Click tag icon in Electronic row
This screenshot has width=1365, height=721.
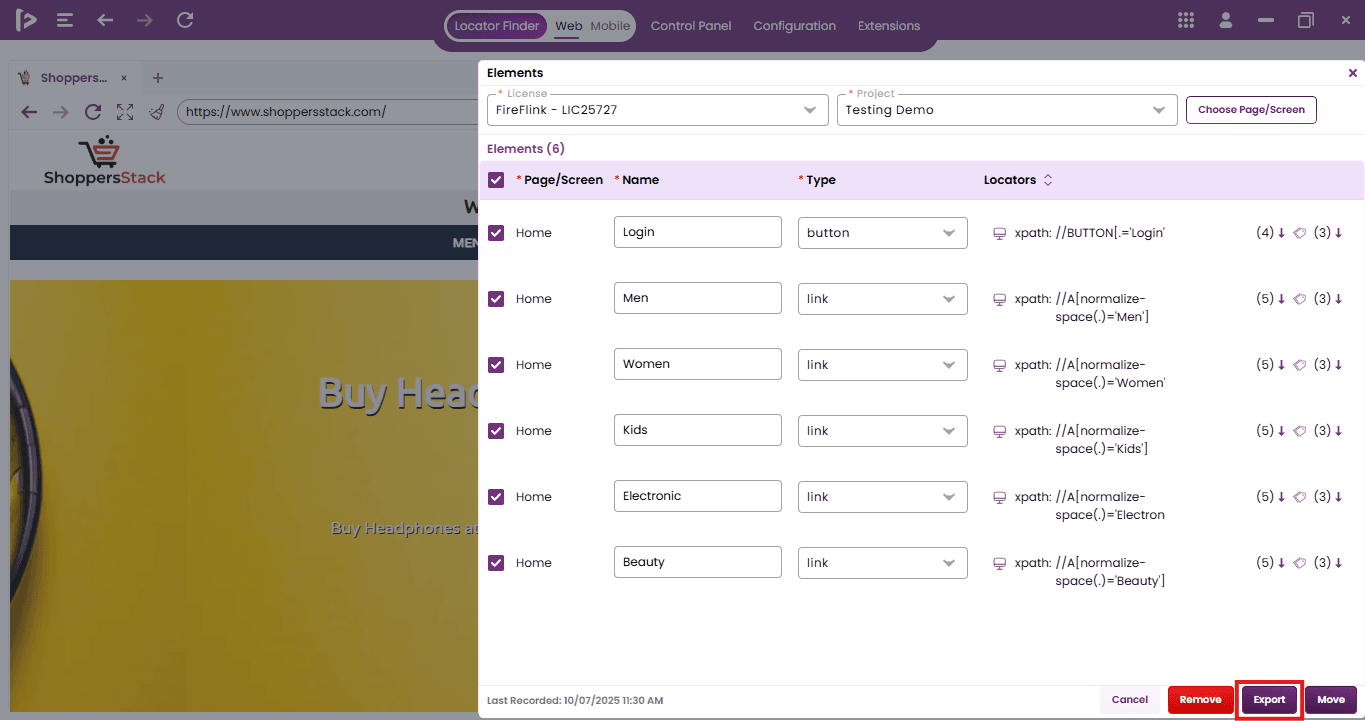(x=1300, y=497)
